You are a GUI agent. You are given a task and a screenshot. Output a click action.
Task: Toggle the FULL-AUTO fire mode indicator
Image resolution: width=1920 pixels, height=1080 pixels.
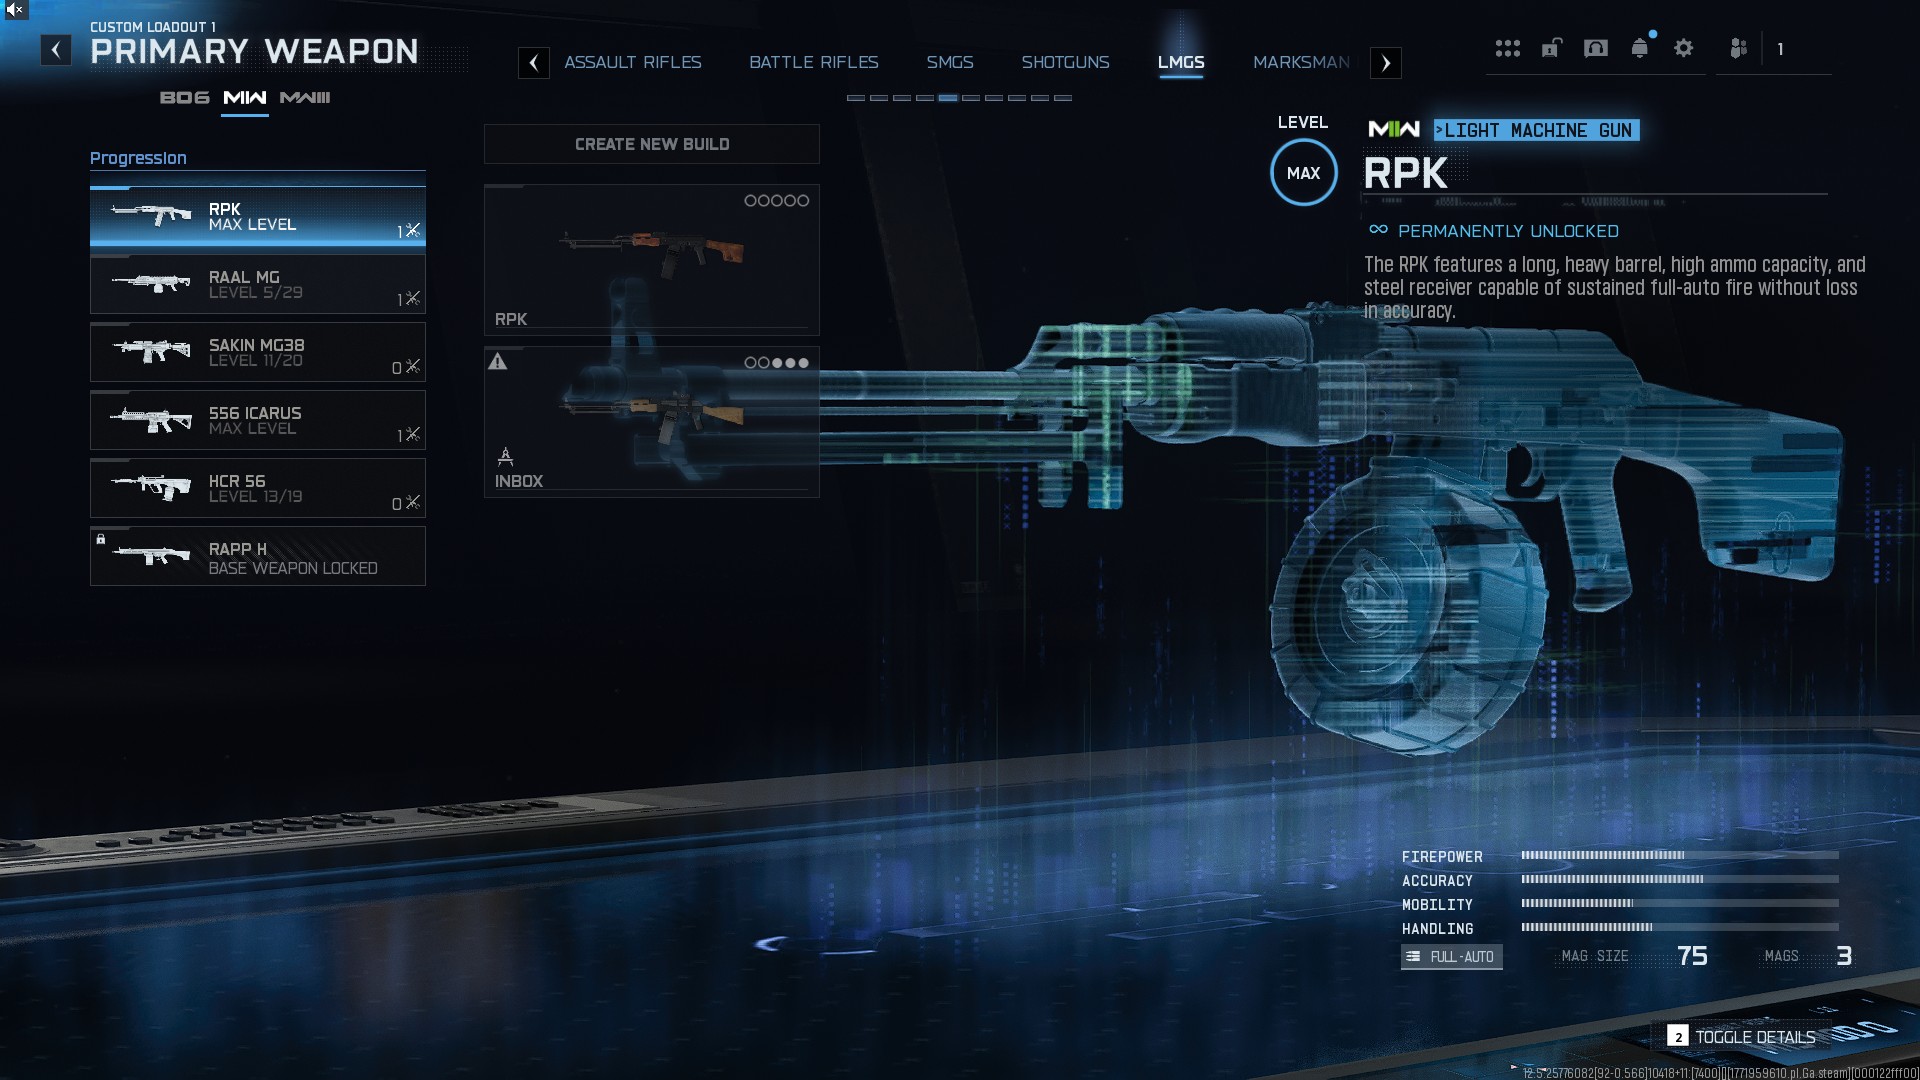(1451, 957)
